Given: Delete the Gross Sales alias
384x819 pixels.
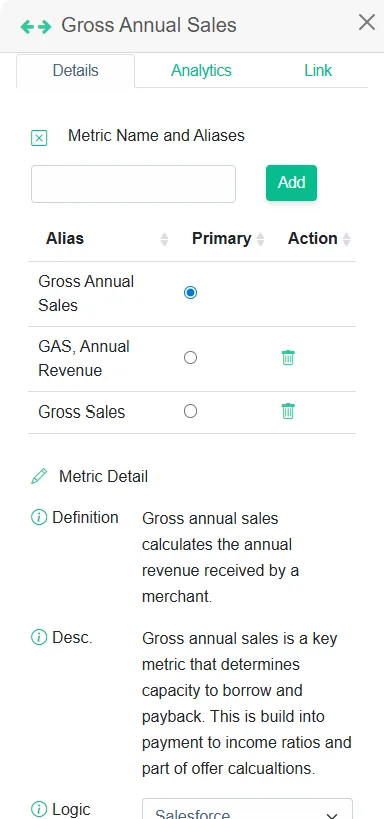Looking at the screenshot, I should point(288,412).
